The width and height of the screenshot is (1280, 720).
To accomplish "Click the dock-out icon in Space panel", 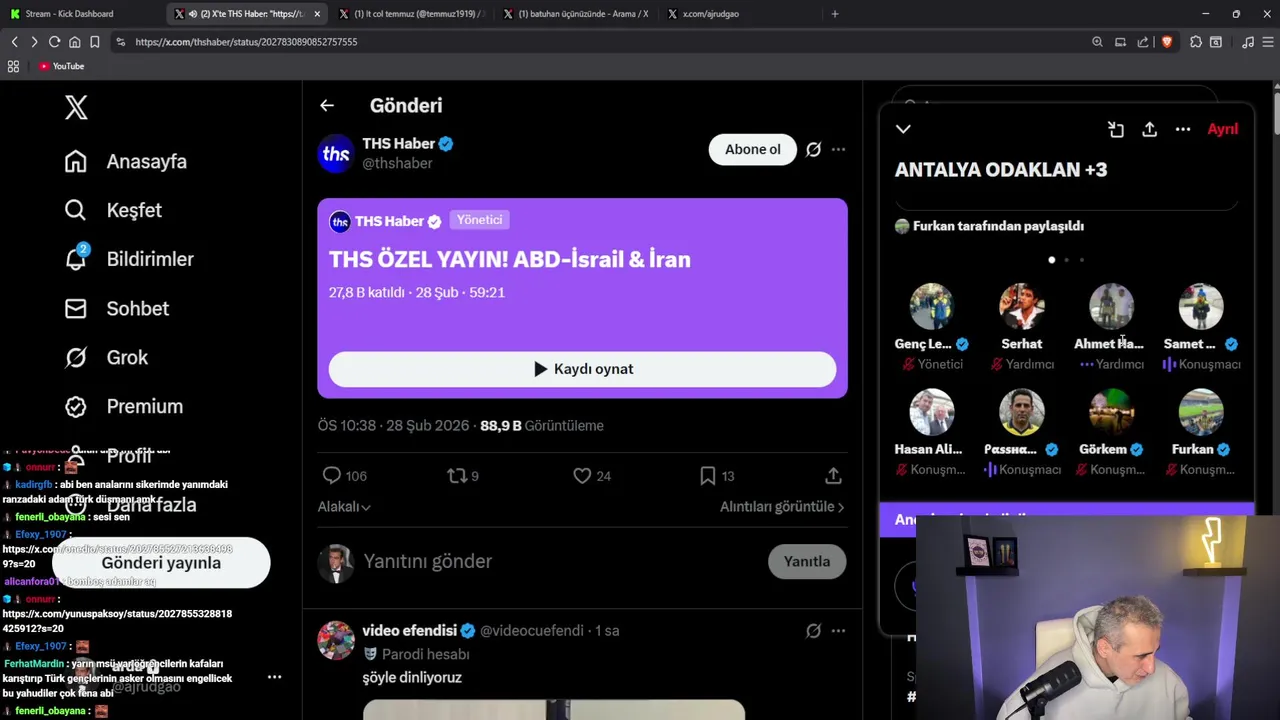I will 1116,129.
